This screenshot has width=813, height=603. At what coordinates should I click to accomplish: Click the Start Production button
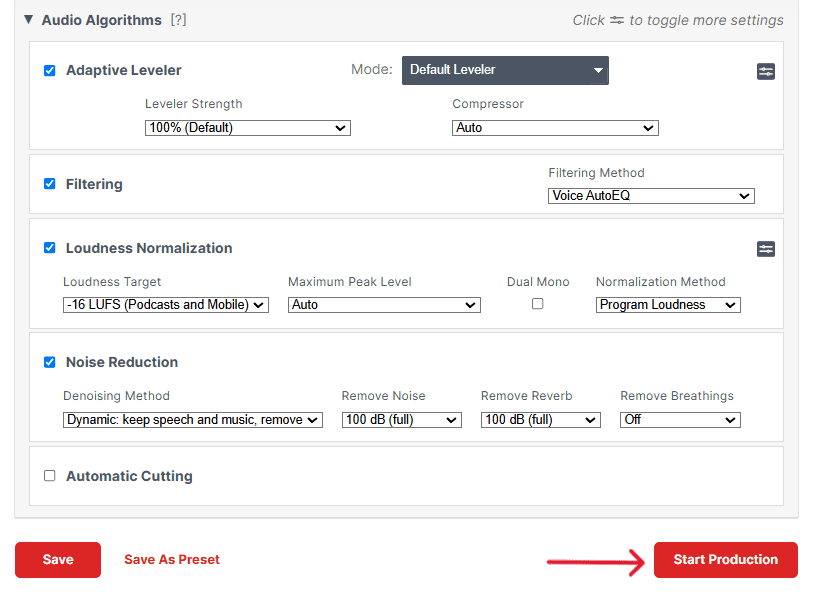(725, 559)
